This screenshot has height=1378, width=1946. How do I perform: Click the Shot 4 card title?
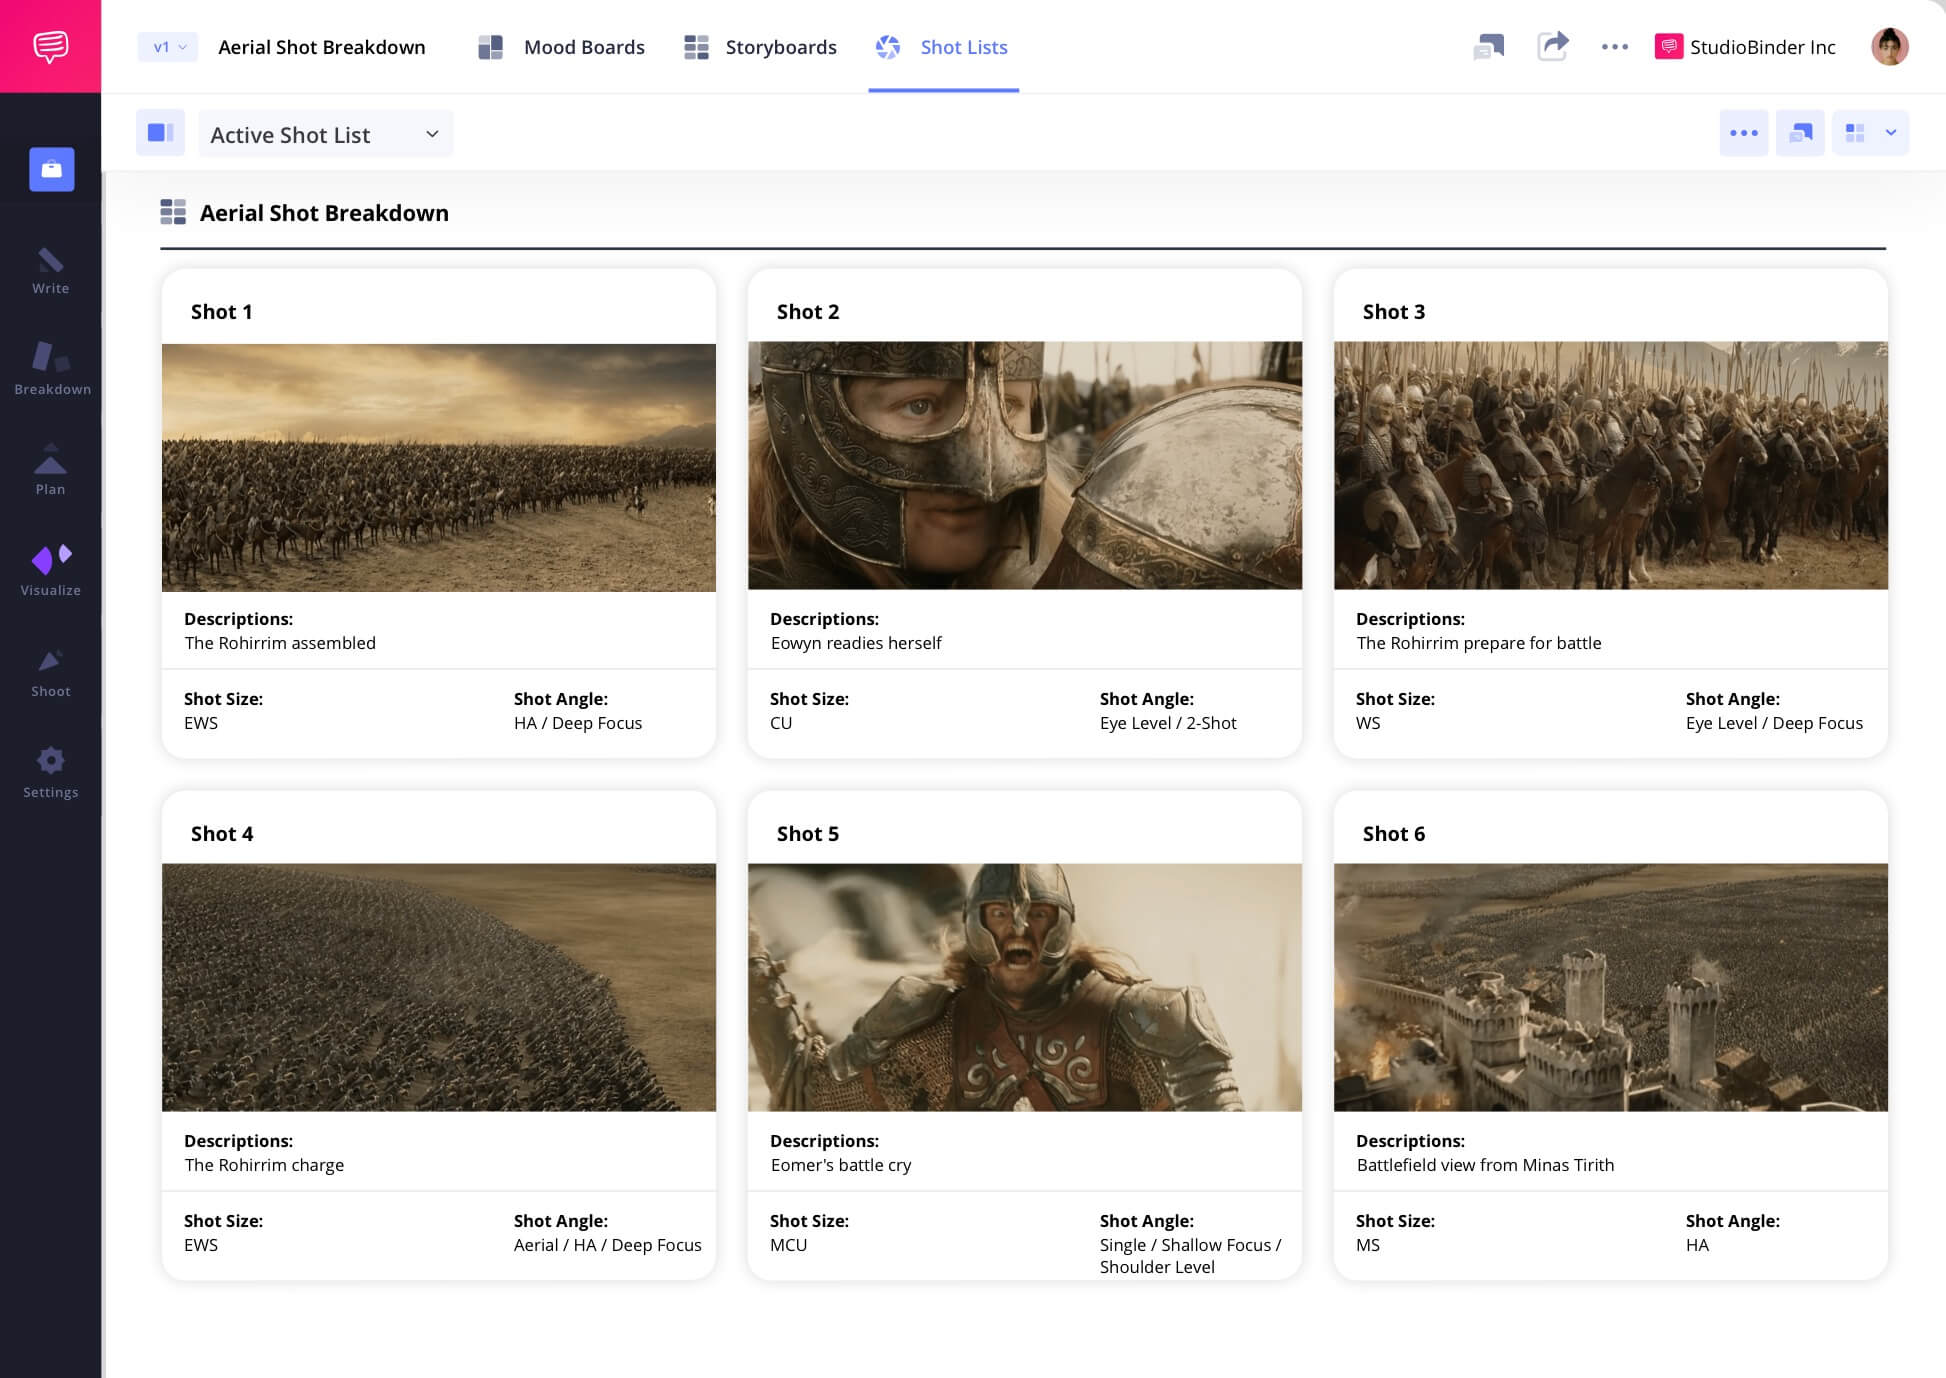pyautogui.click(x=222, y=833)
